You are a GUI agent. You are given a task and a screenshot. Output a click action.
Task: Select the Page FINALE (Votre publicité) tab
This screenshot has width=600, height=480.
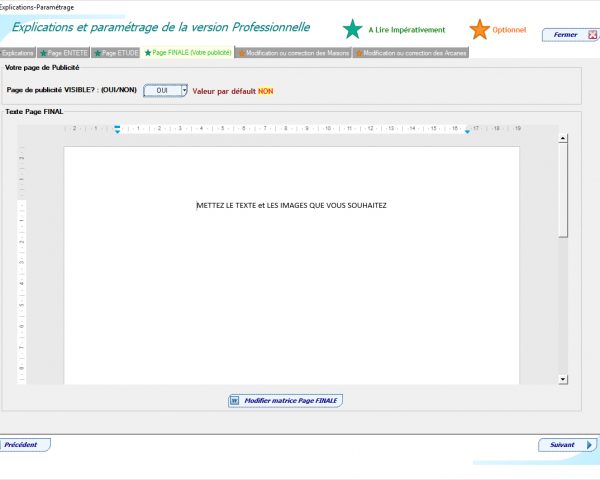click(x=188, y=52)
